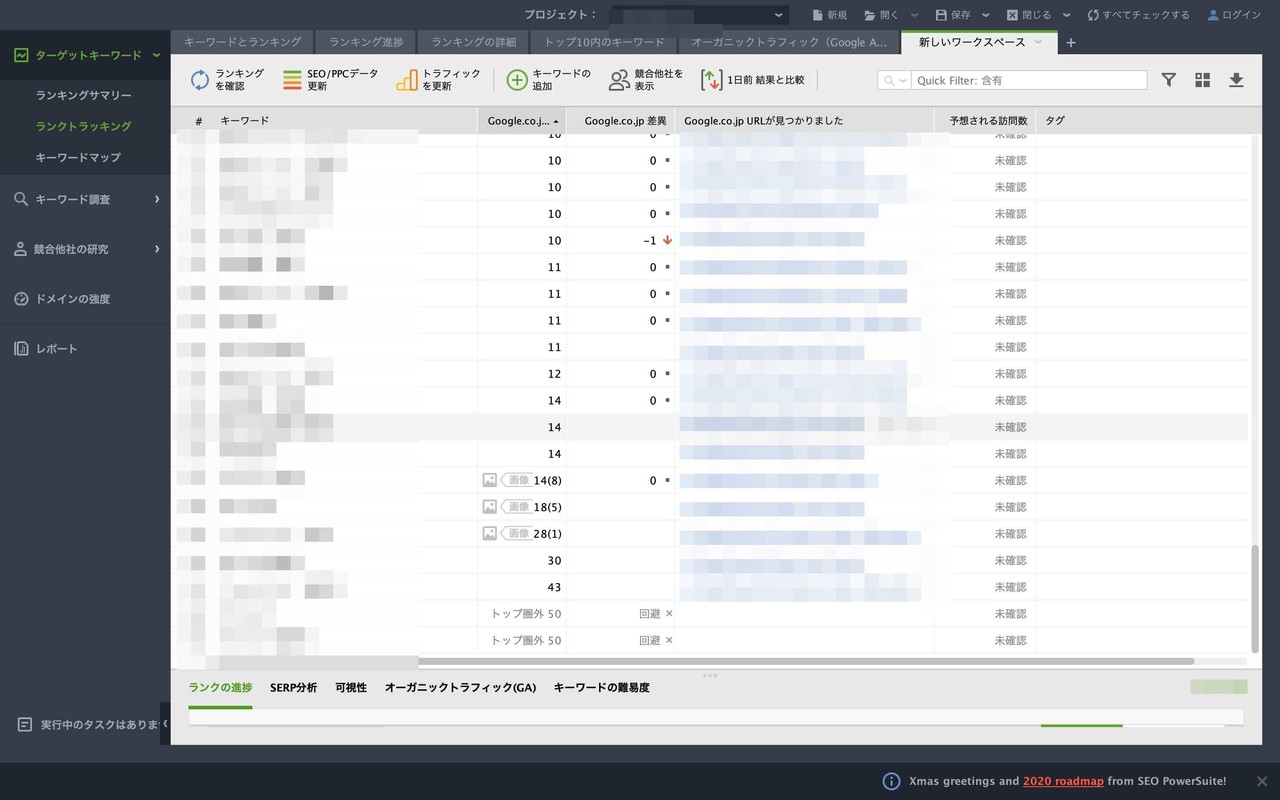Expand the 開く dropdown arrow
This screenshot has height=800, width=1280.
point(915,15)
